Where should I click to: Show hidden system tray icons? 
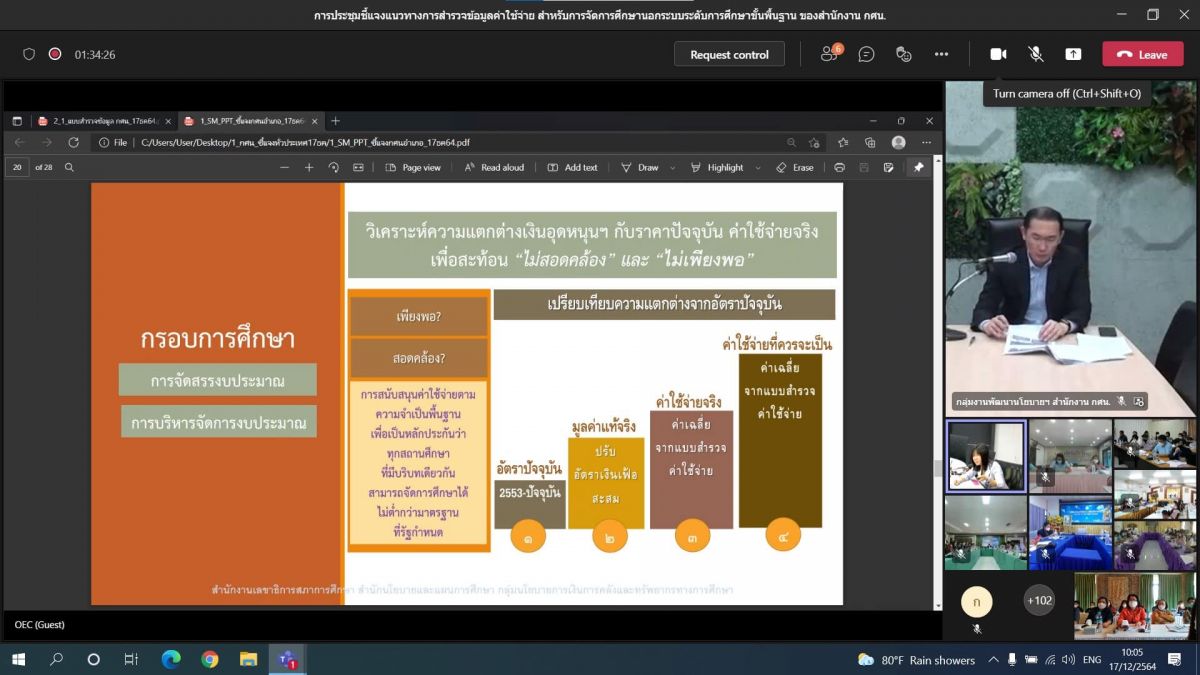point(993,660)
